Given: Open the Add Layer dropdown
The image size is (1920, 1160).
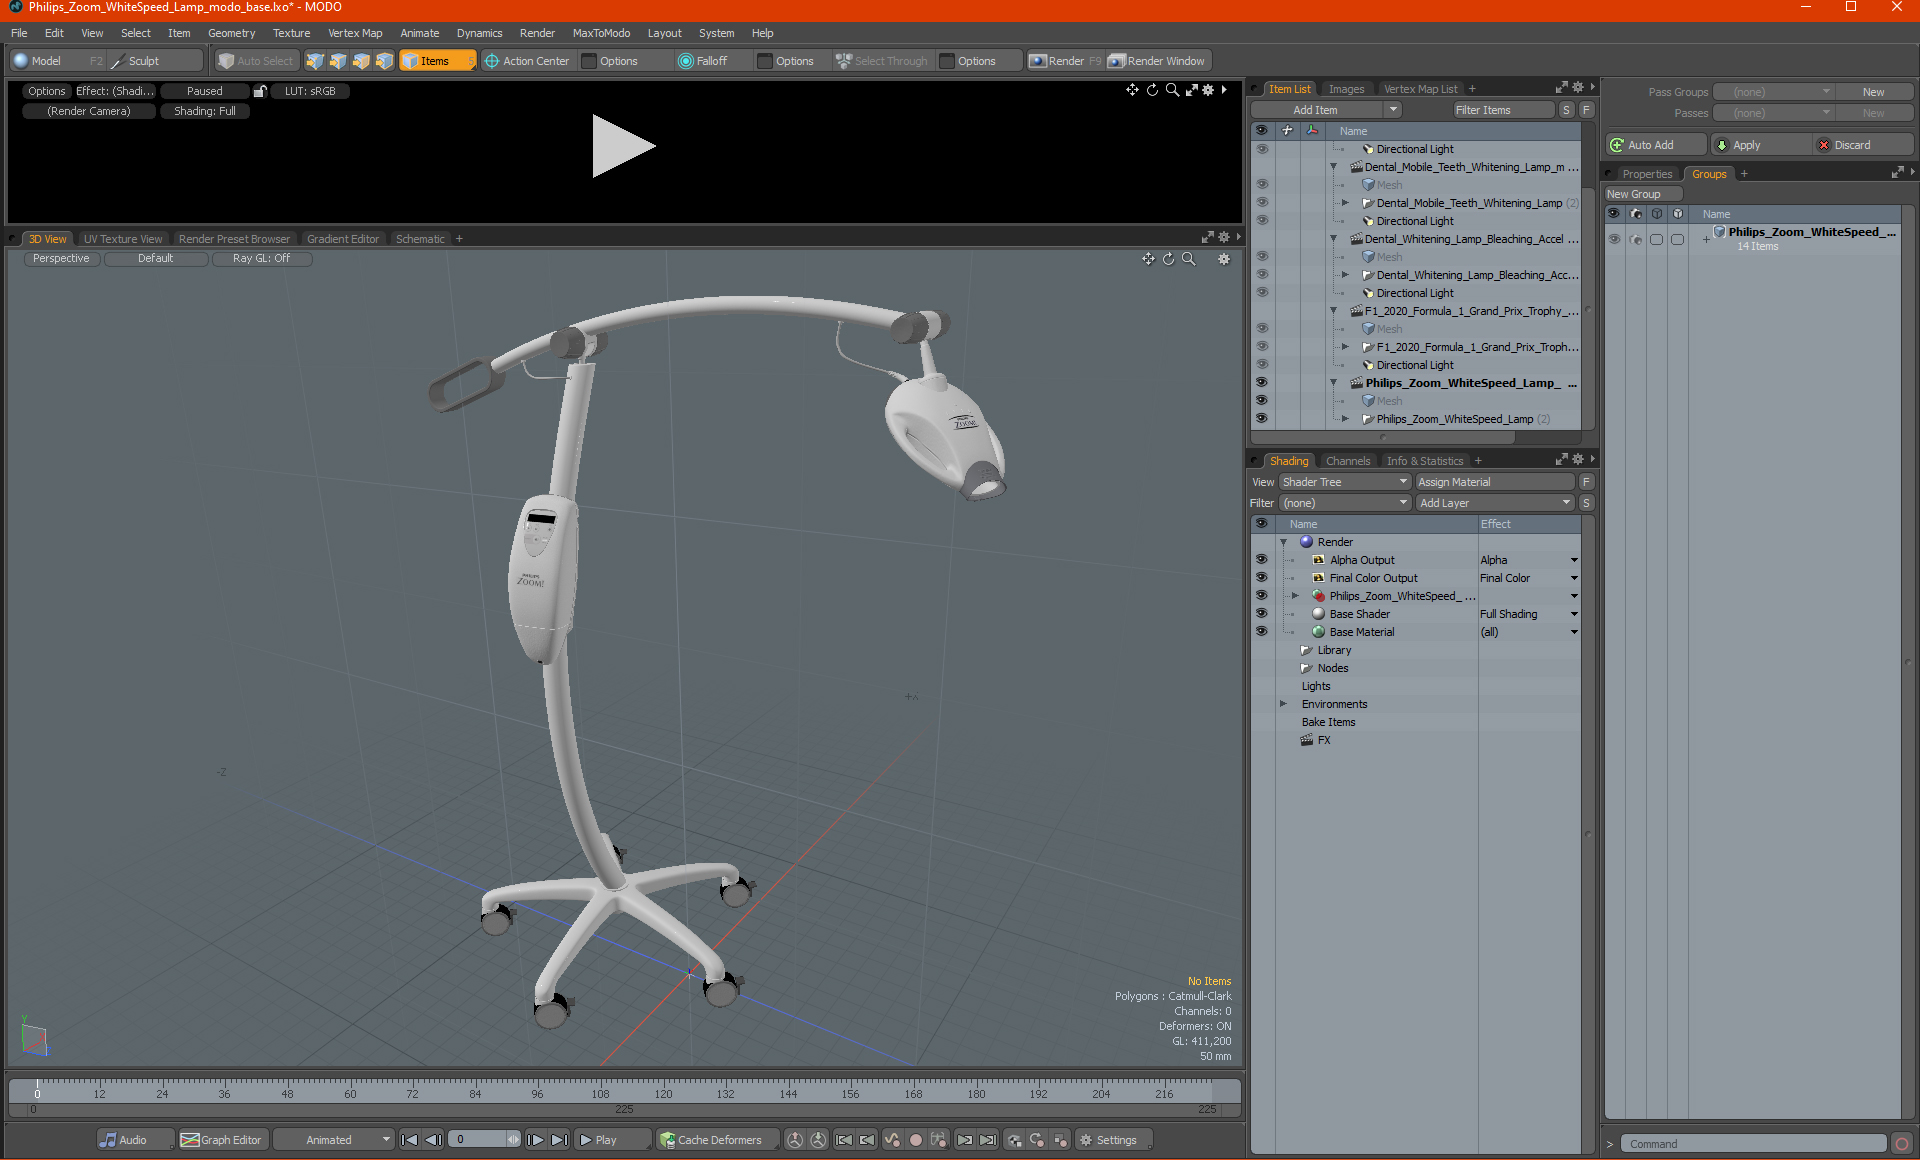Looking at the screenshot, I should pyautogui.click(x=1494, y=503).
